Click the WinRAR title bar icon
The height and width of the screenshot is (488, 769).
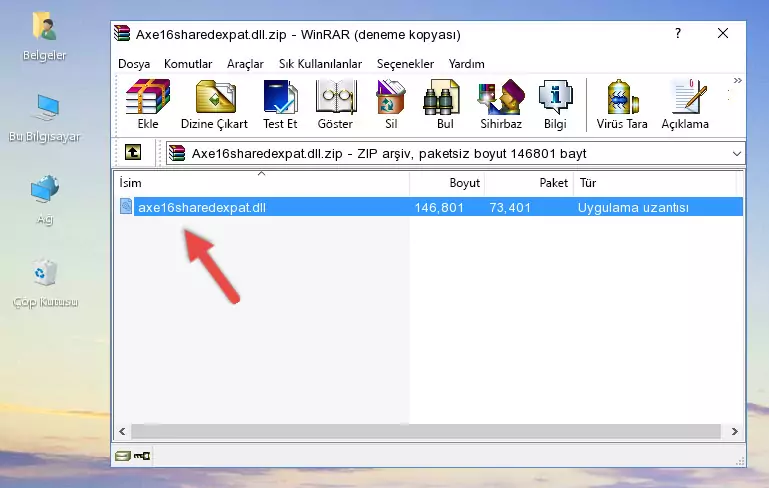(122, 33)
